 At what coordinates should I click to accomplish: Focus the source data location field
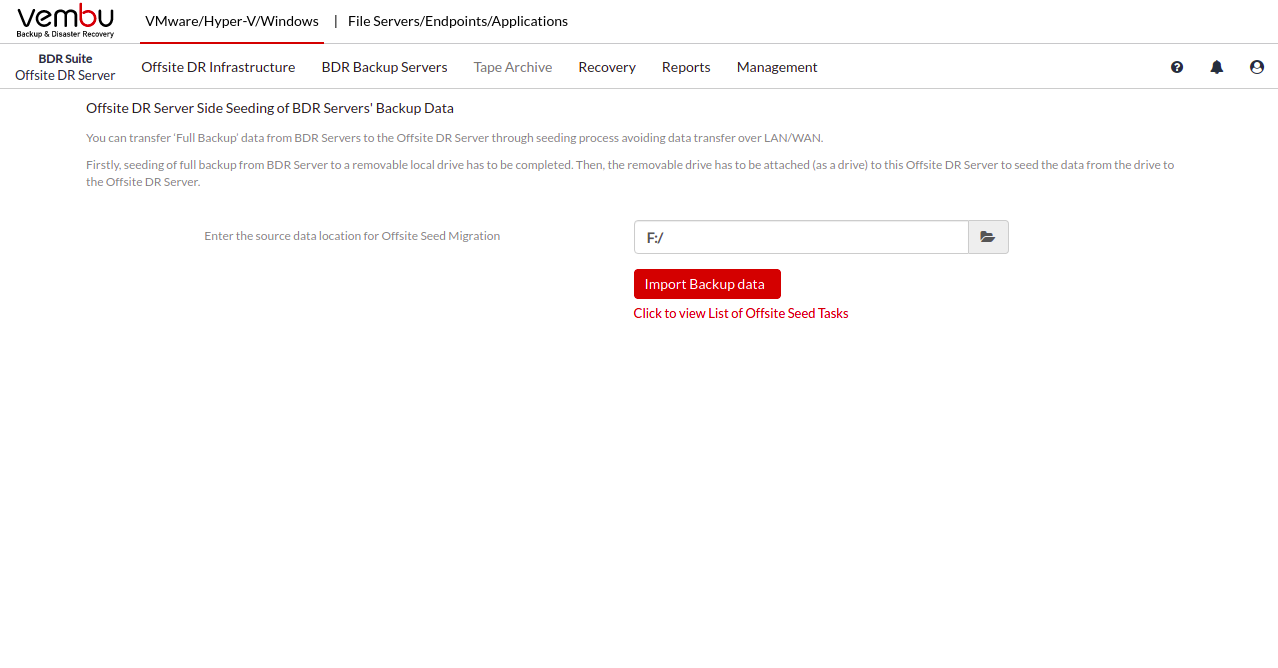801,237
